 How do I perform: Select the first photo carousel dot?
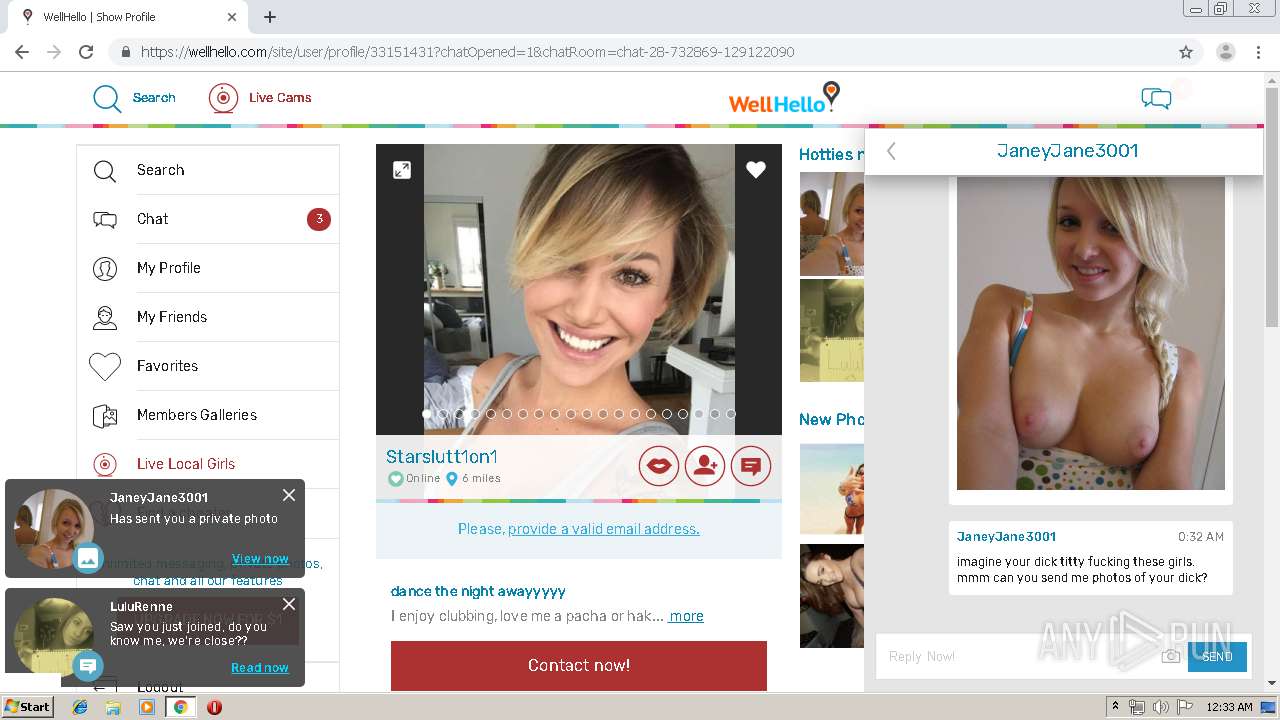[427, 414]
